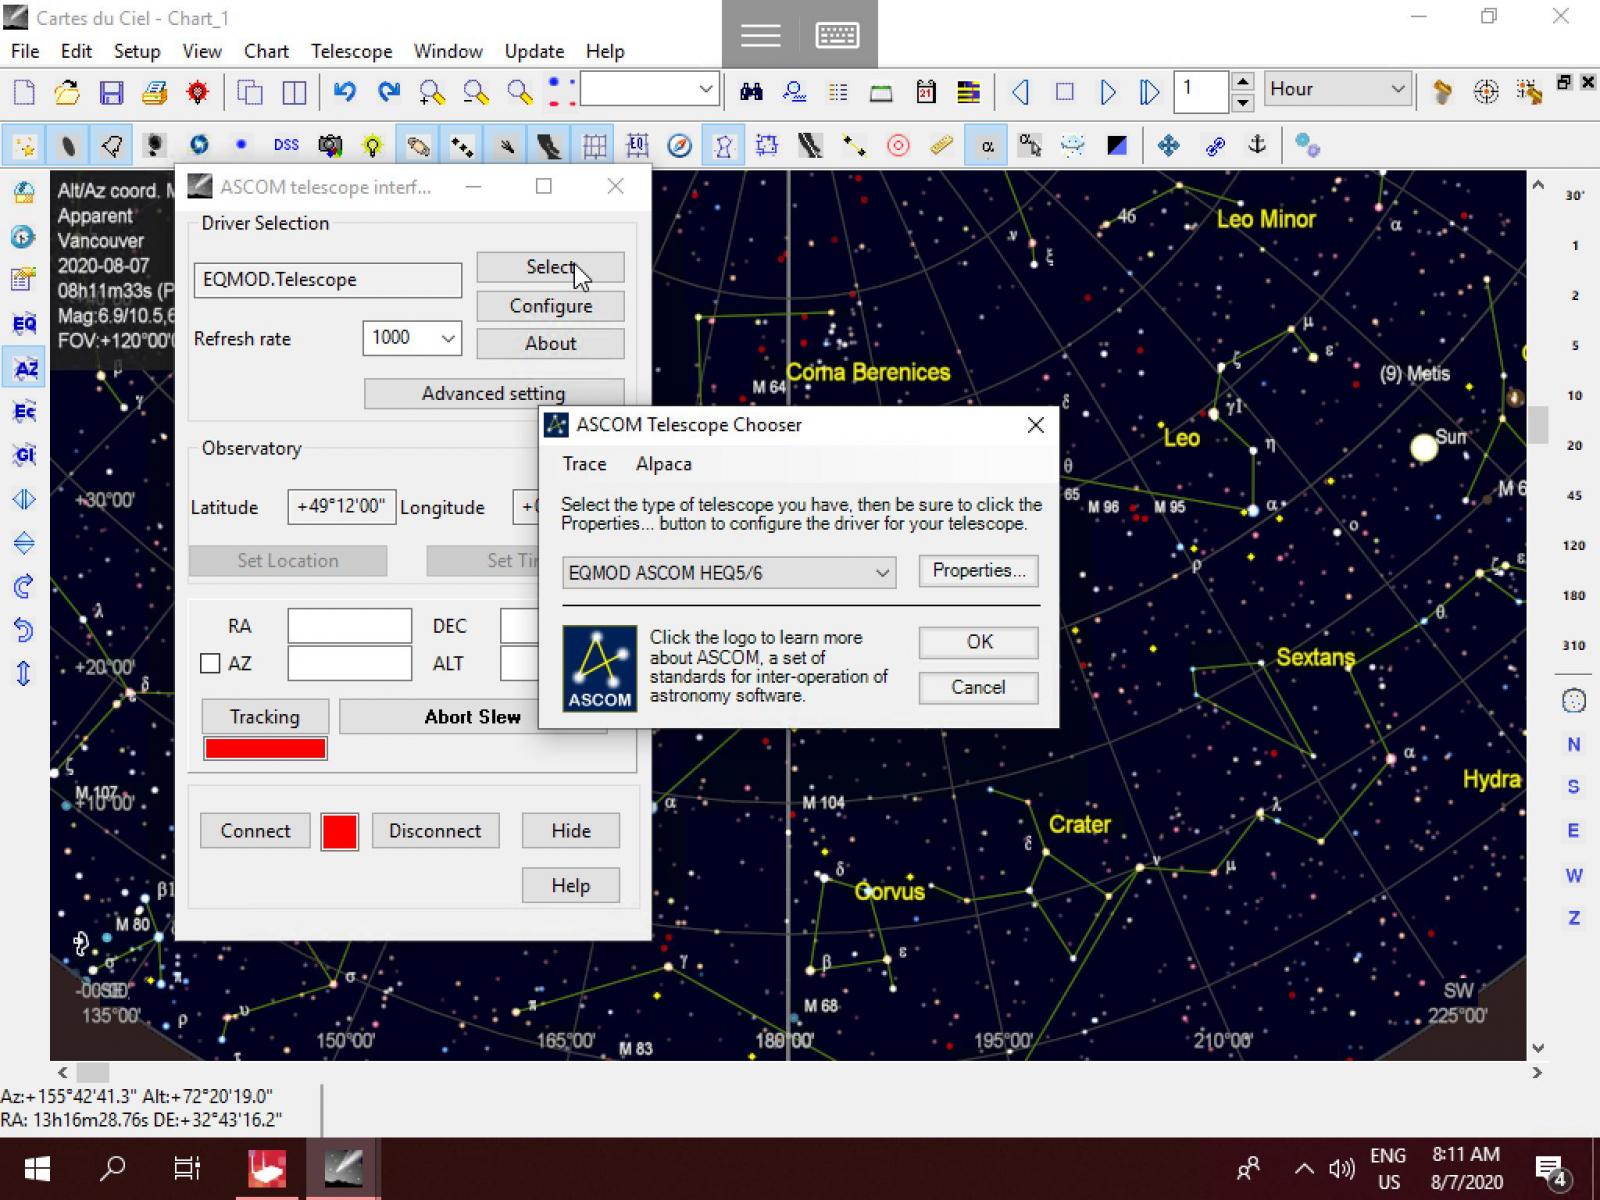This screenshot has height=1200, width=1600.
Task: Click the EQMOD.Telescope driver name field
Action: coord(328,280)
